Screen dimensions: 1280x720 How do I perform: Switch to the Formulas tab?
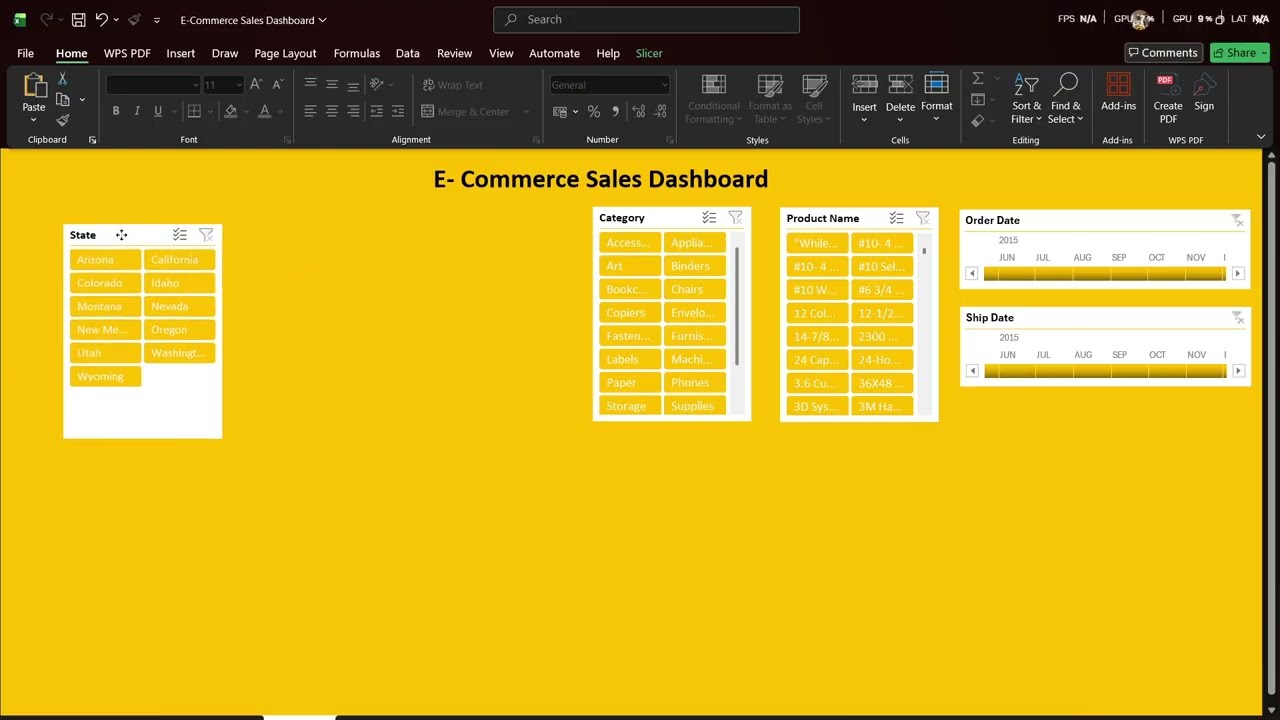(x=357, y=53)
